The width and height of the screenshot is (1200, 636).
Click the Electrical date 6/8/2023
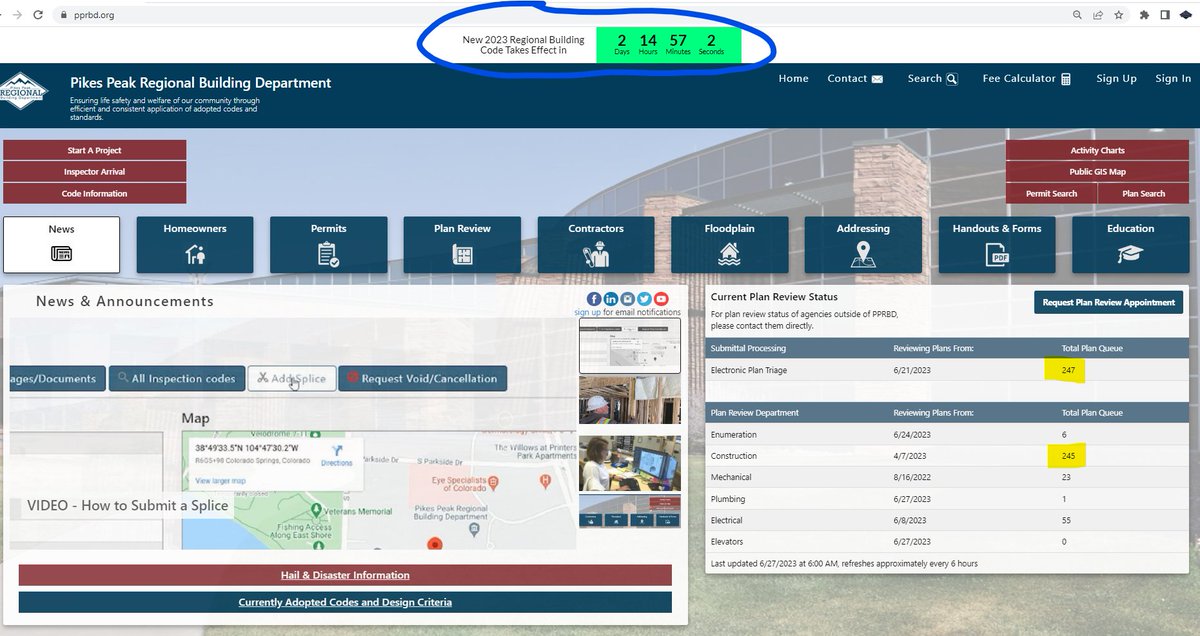coord(910,520)
